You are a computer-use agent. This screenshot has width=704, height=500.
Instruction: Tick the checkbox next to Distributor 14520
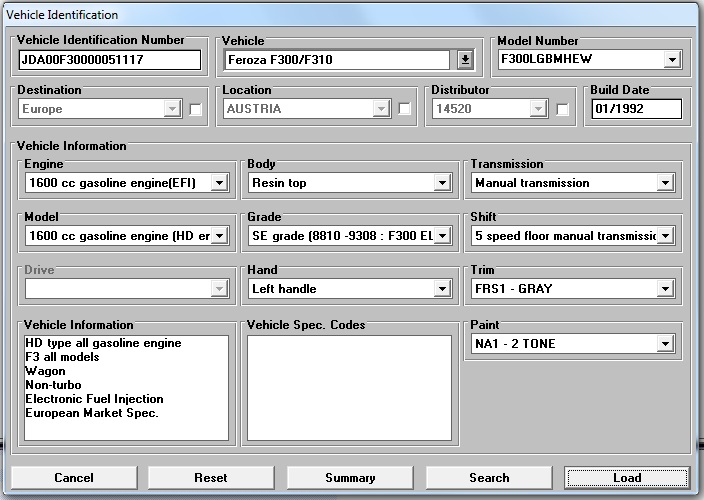coord(562,109)
